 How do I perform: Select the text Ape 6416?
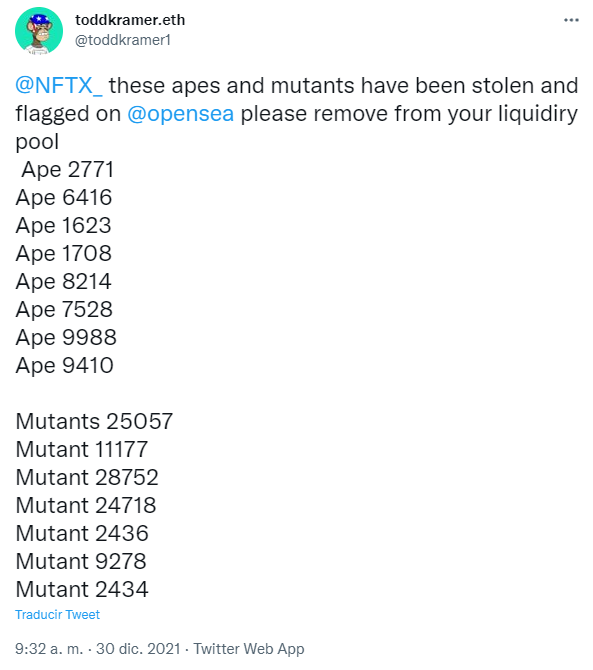click(x=64, y=197)
